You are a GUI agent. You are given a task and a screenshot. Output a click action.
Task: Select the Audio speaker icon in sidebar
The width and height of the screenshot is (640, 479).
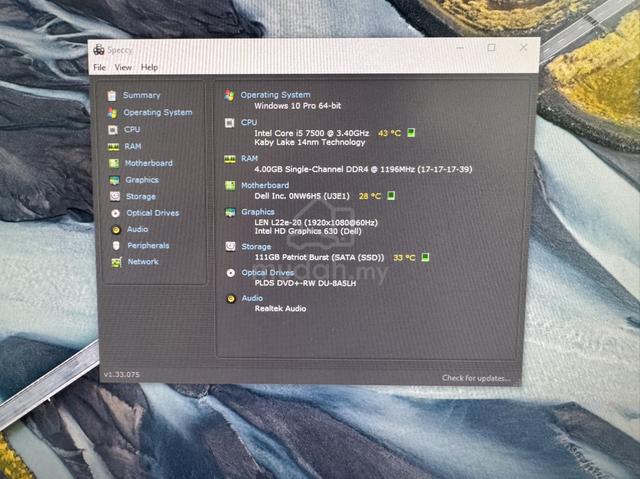click(x=116, y=230)
